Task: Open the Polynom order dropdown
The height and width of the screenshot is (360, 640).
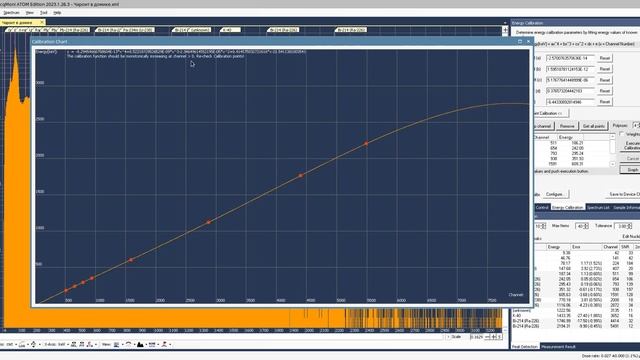Action: (x=636, y=126)
